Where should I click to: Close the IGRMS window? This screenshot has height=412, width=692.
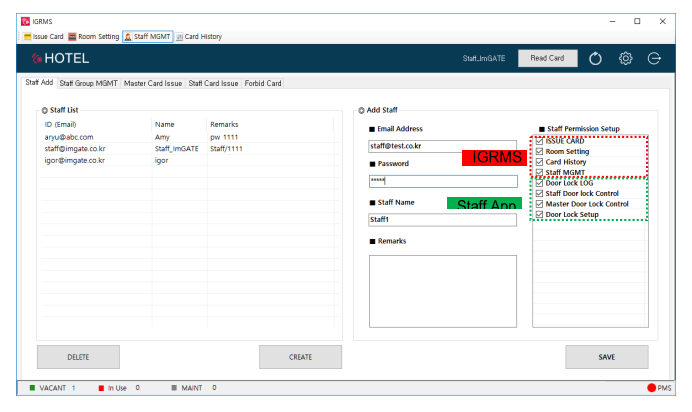[662, 21]
